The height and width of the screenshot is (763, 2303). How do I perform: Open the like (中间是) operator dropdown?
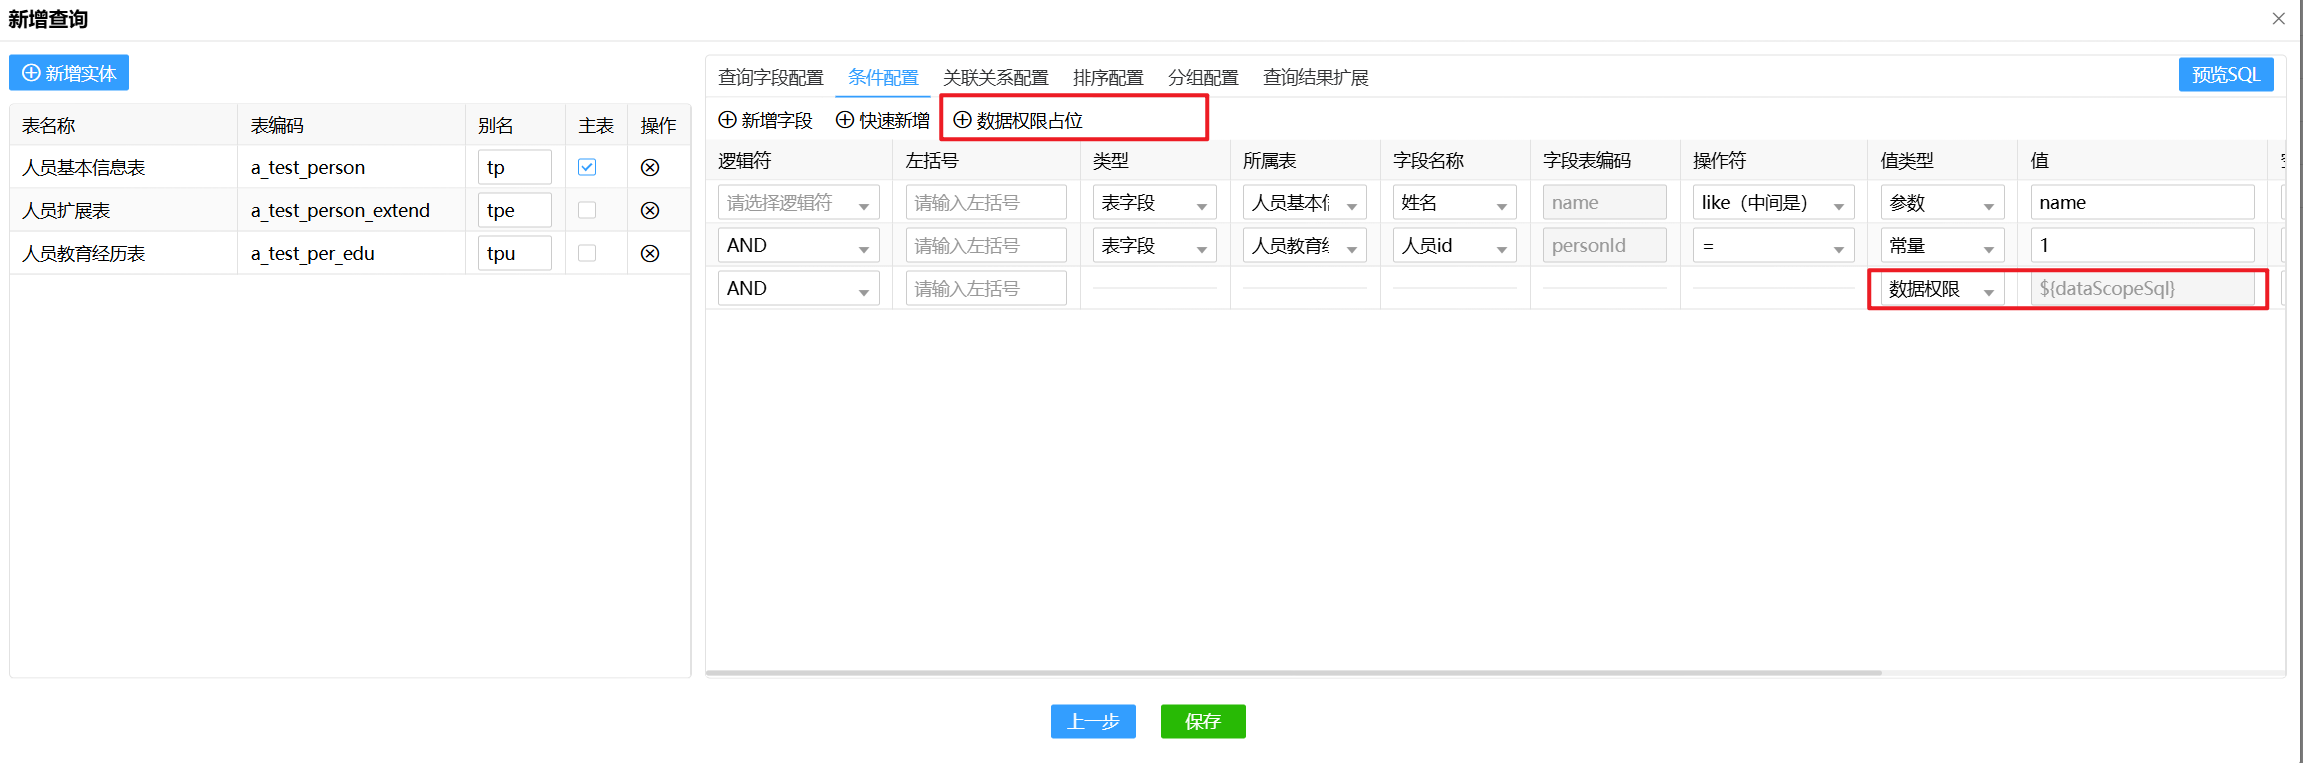1772,203
